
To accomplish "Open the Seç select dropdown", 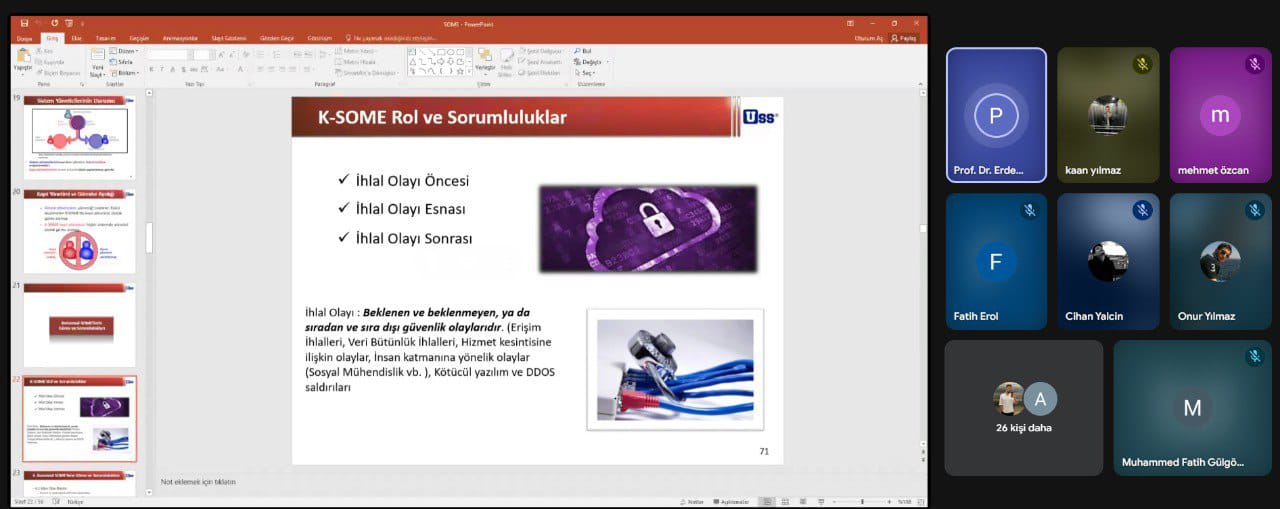I will coord(586,72).
